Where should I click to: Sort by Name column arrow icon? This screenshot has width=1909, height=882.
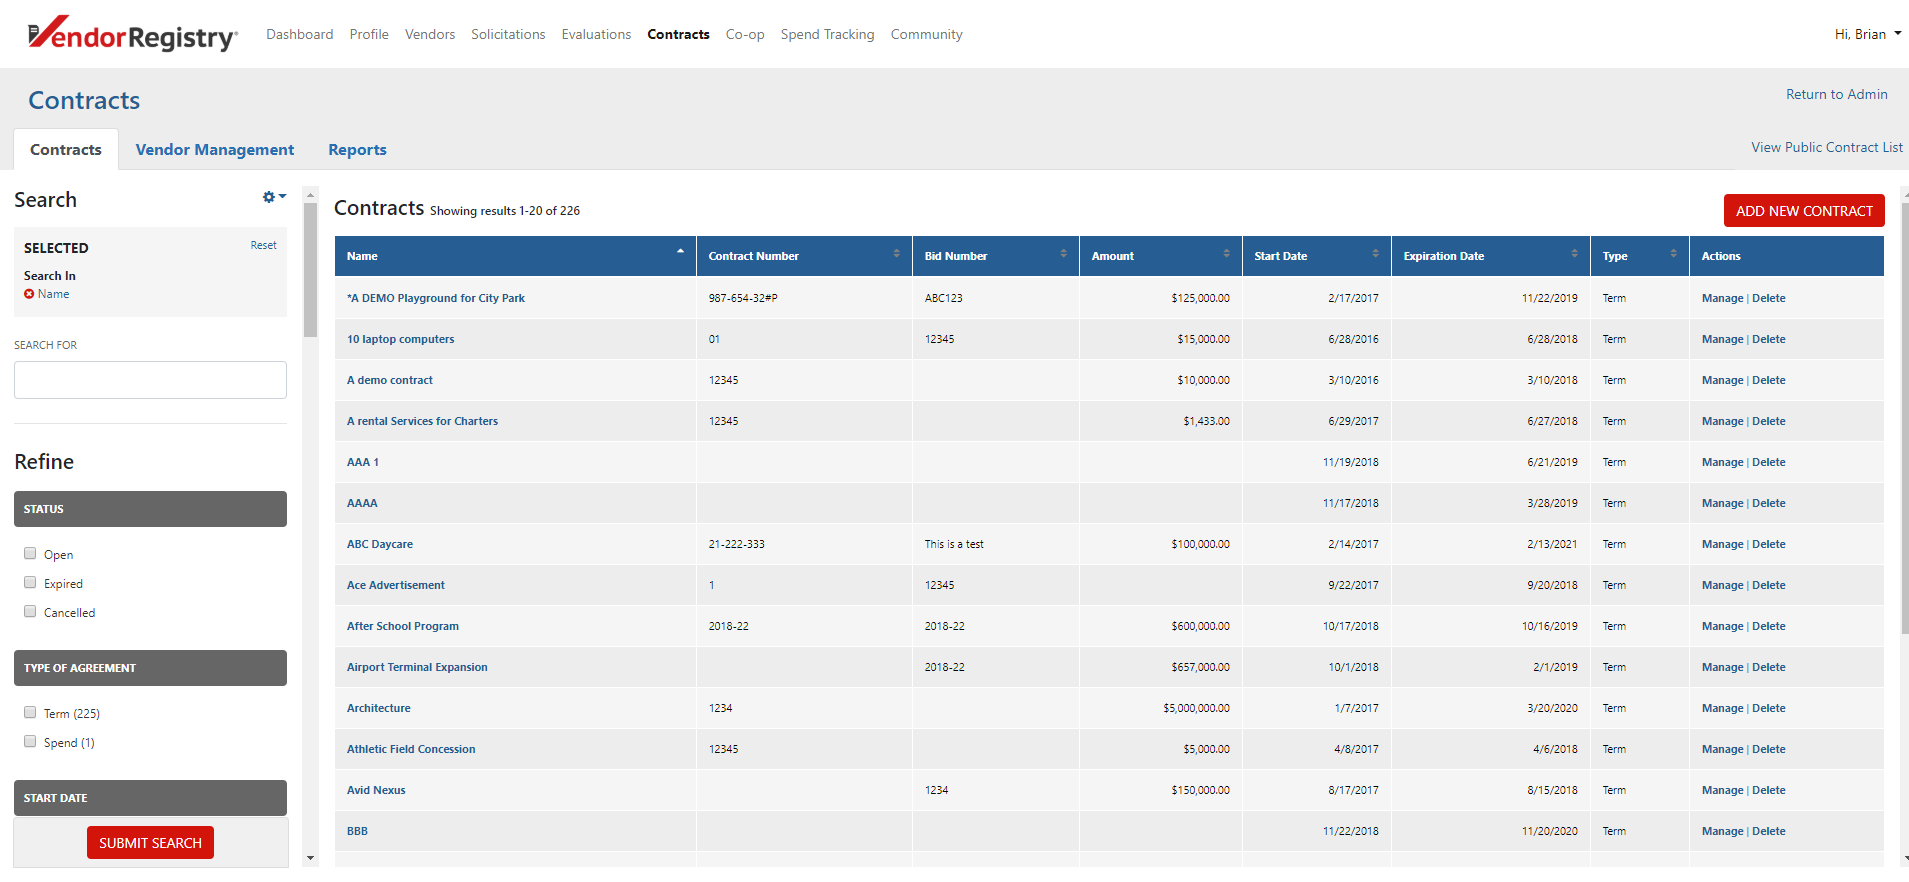tap(680, 252)
